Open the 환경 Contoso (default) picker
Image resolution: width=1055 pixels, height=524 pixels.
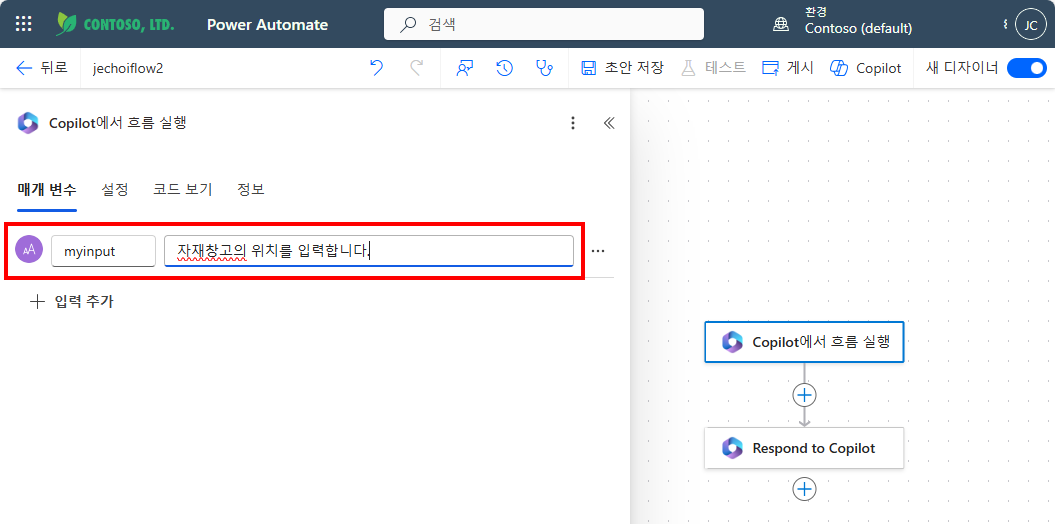coord(858,21)
